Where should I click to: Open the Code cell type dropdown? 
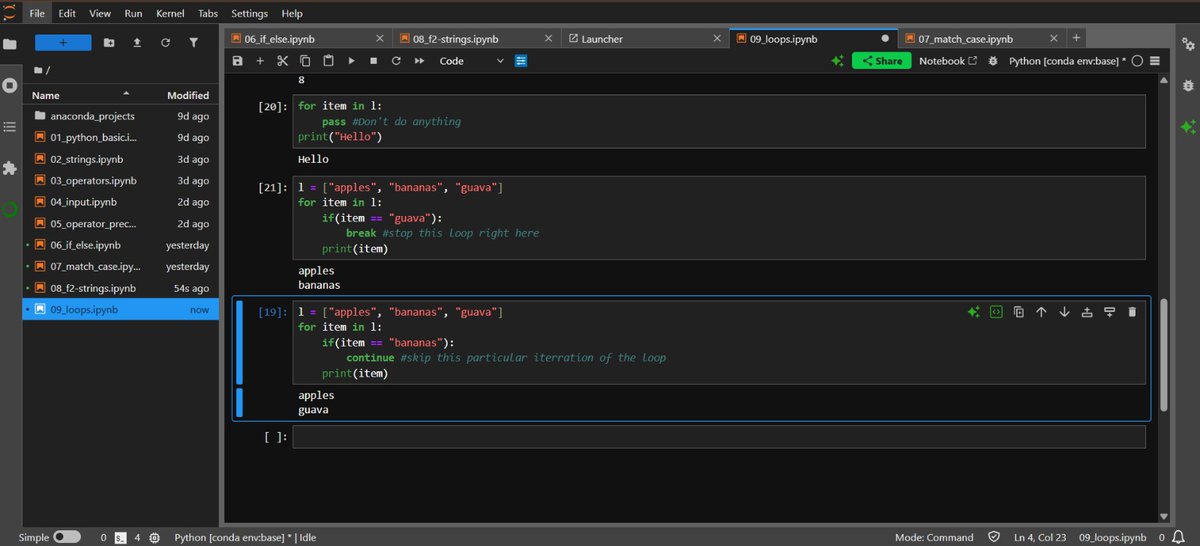tap(472, 61)
